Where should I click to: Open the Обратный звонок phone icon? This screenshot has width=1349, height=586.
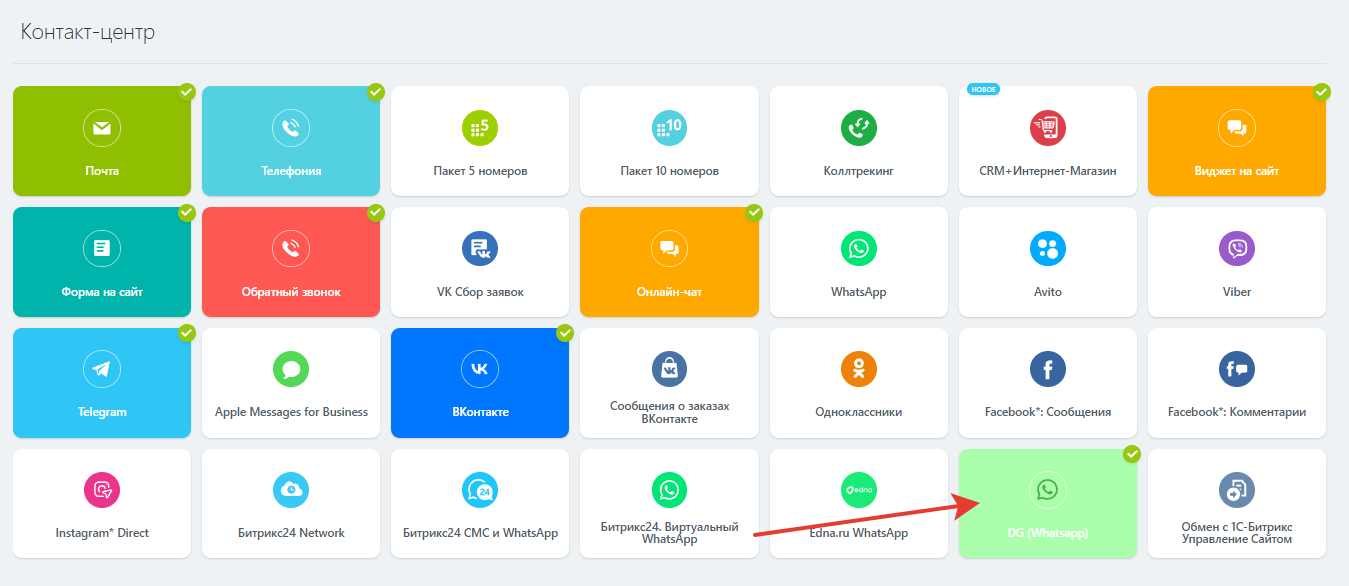(x=290, y=249)
